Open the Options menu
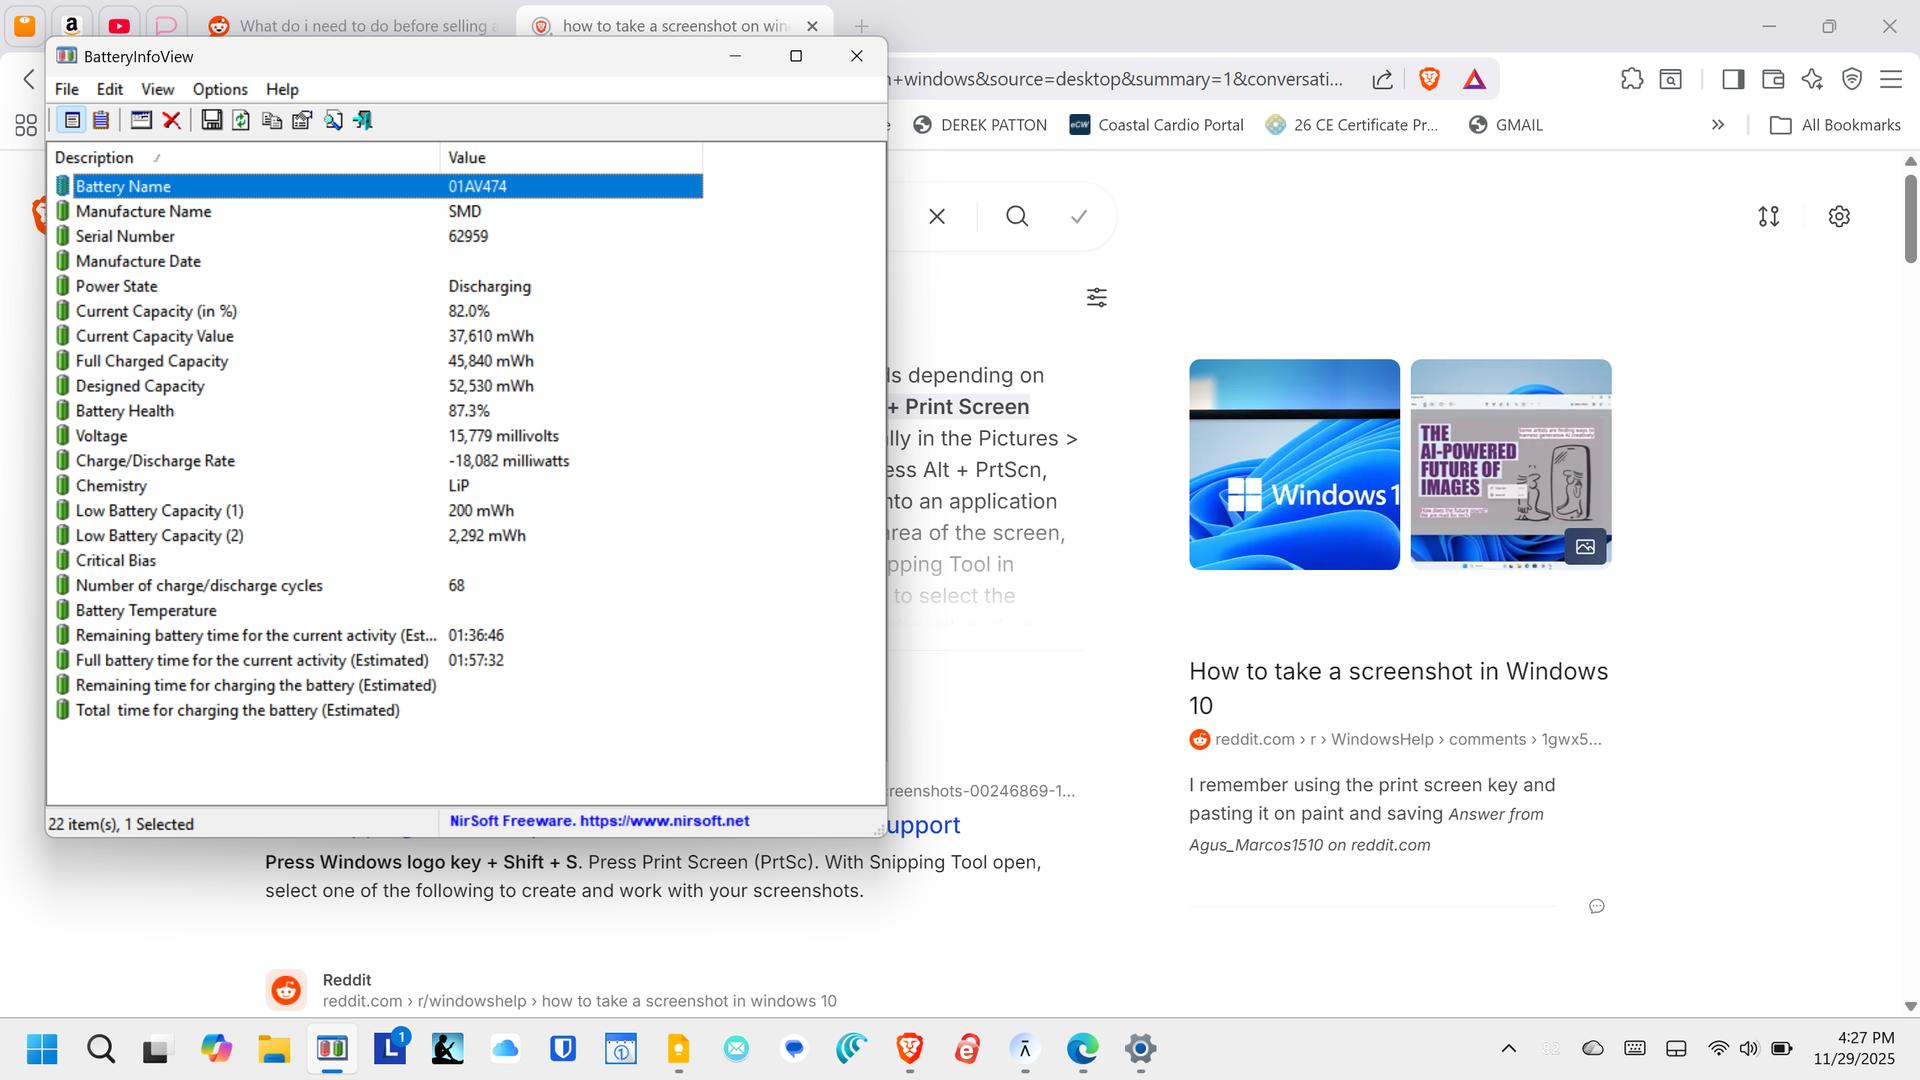The image size is (1920, 1080). pyautogui.click(x=219, y=89)
